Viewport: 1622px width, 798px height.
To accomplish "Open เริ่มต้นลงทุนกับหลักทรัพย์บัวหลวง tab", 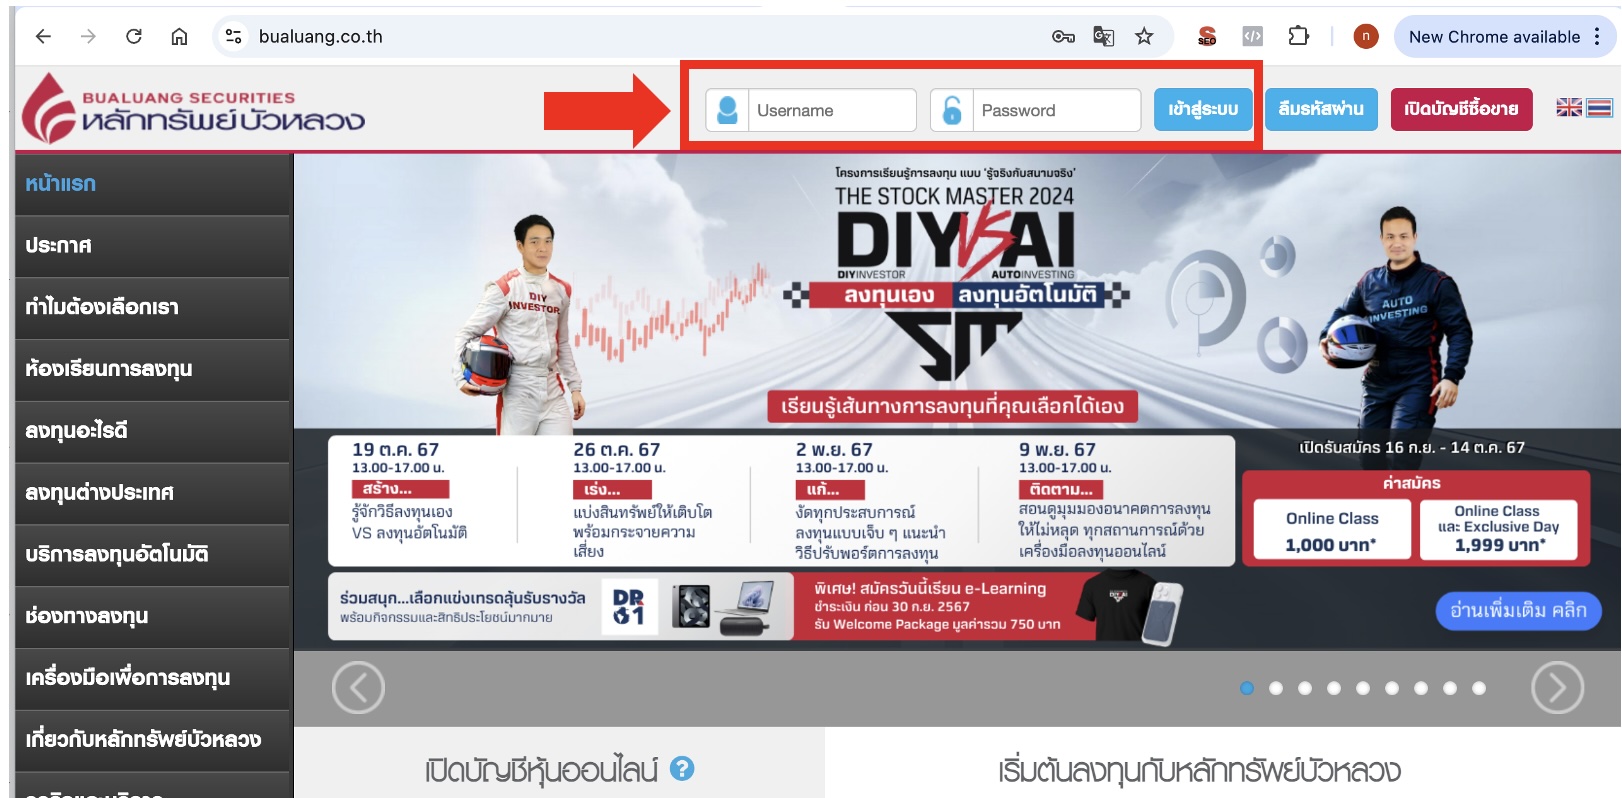I will [1199, 770].
